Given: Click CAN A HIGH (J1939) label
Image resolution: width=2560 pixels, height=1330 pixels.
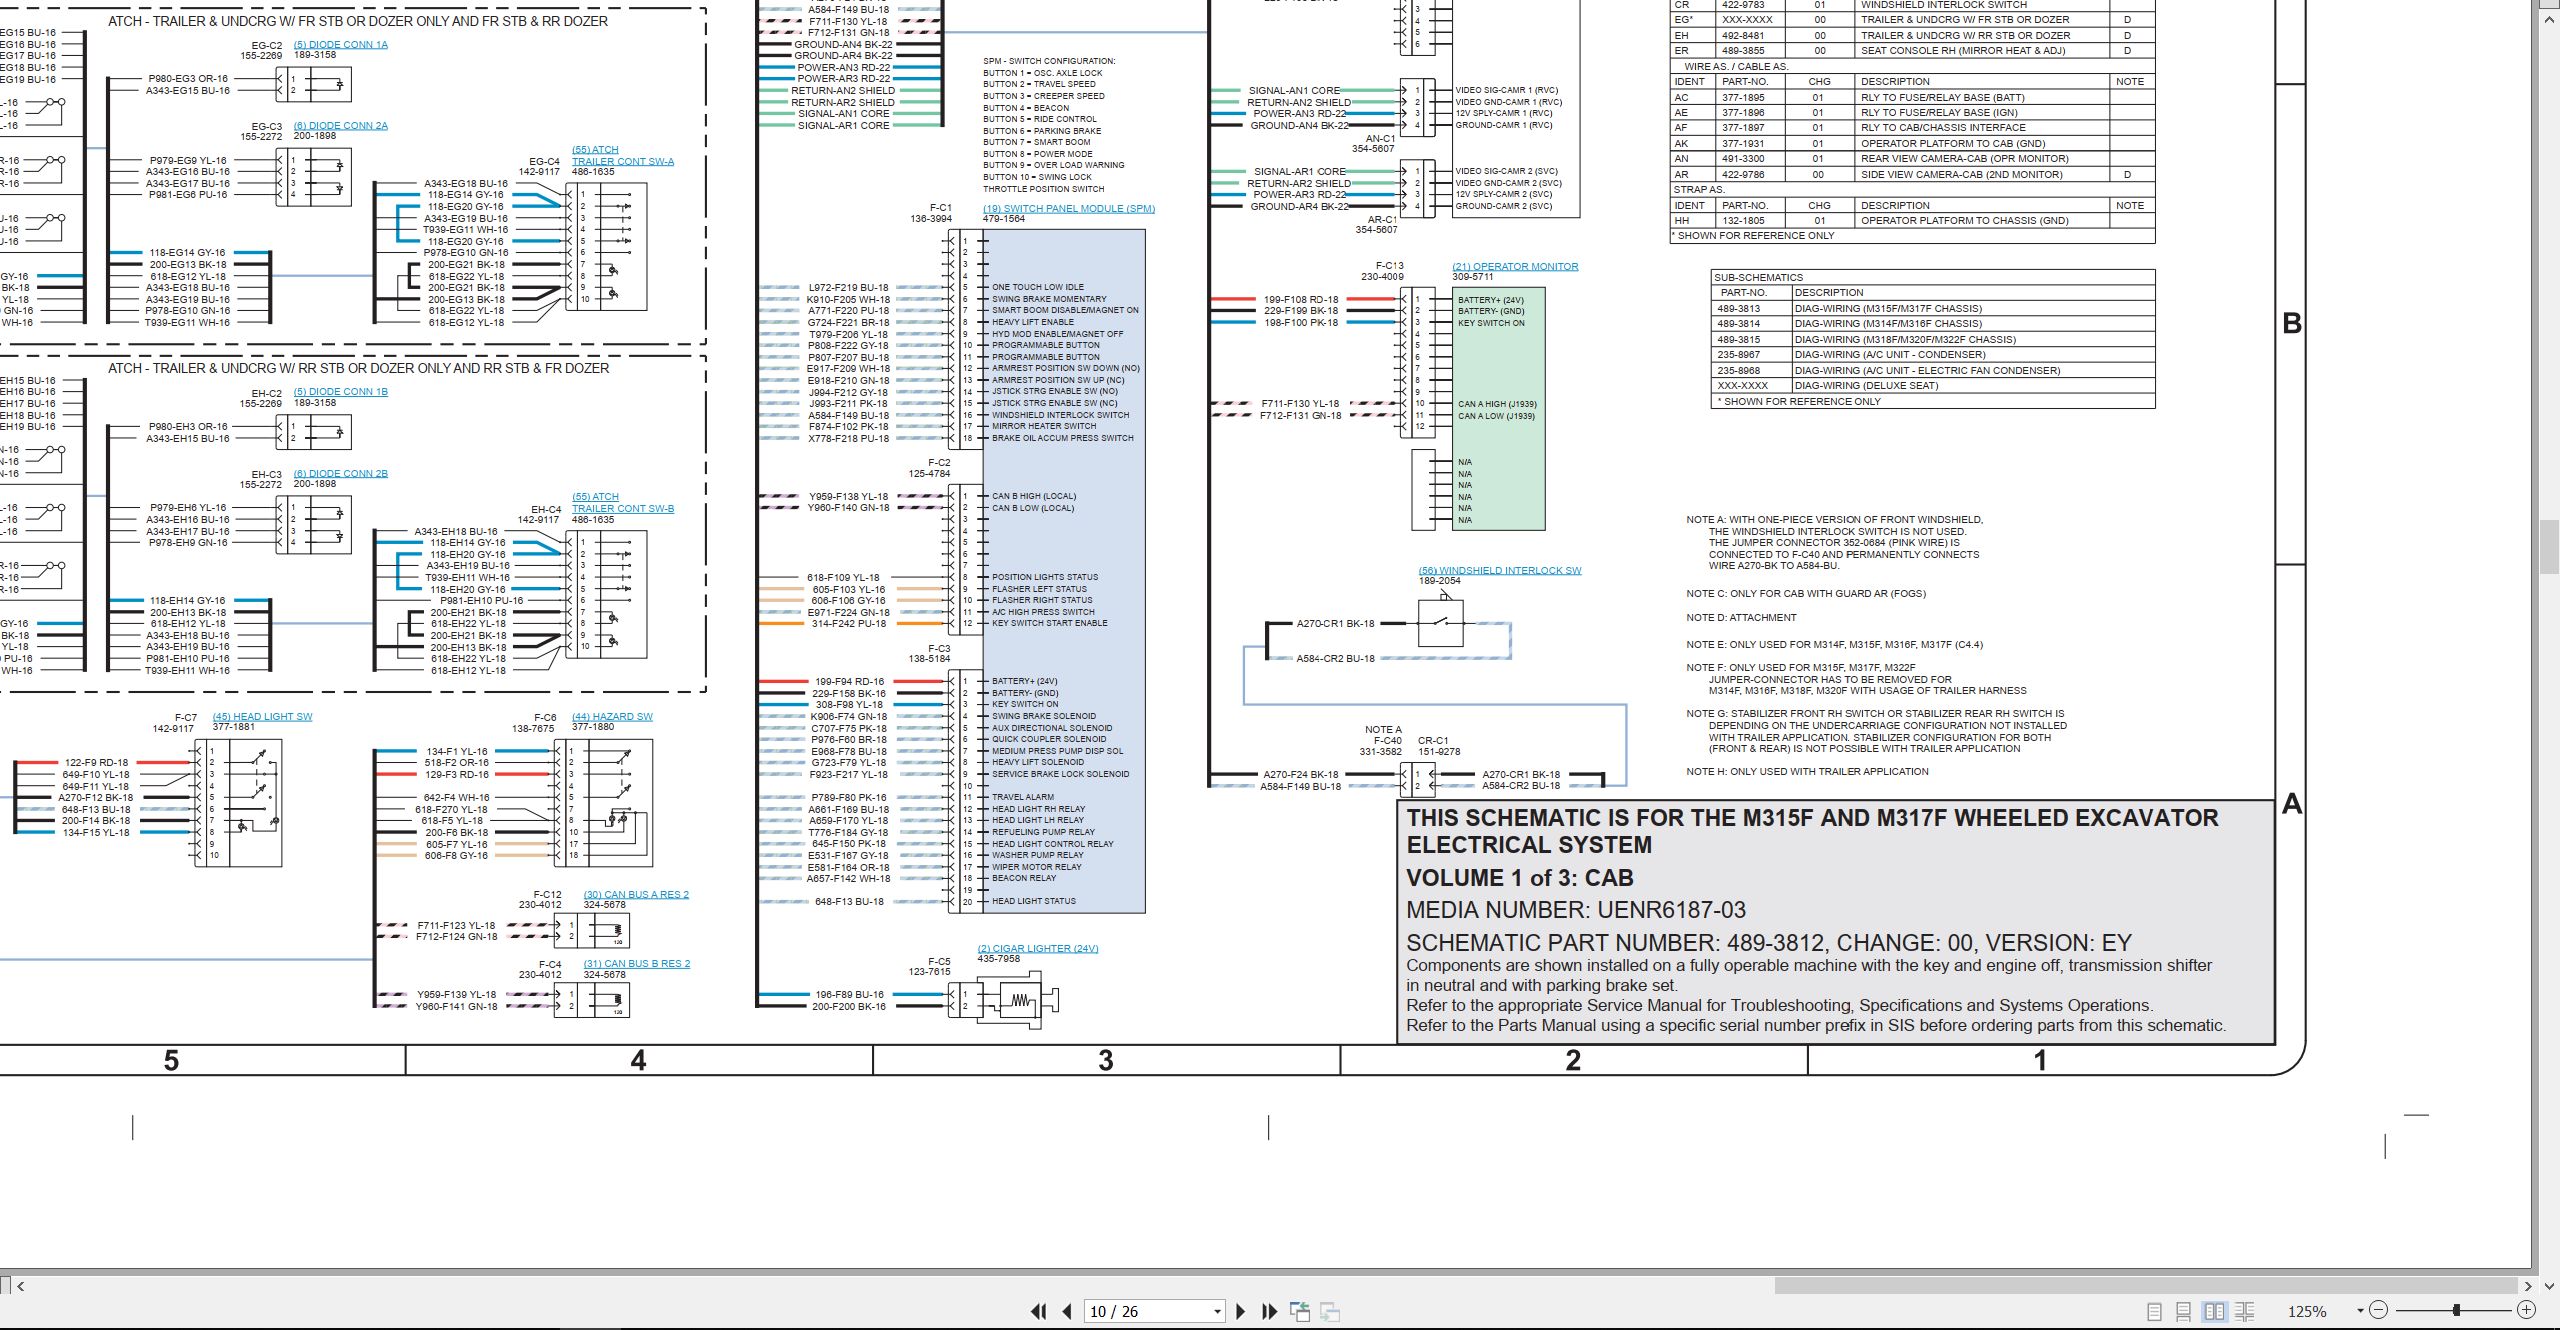Looking at the screenshot, I should point(1497,404).
